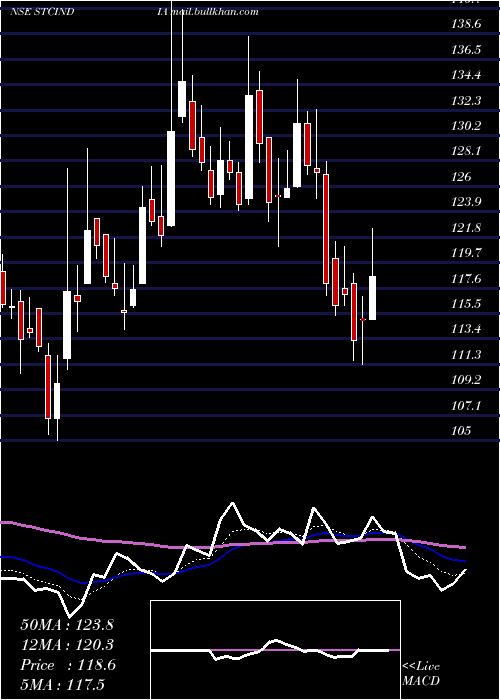Click the 136.5 price axis label
The height and width of the screenshot is (700, 500).
pyautogui.click(x=467, y=50)
